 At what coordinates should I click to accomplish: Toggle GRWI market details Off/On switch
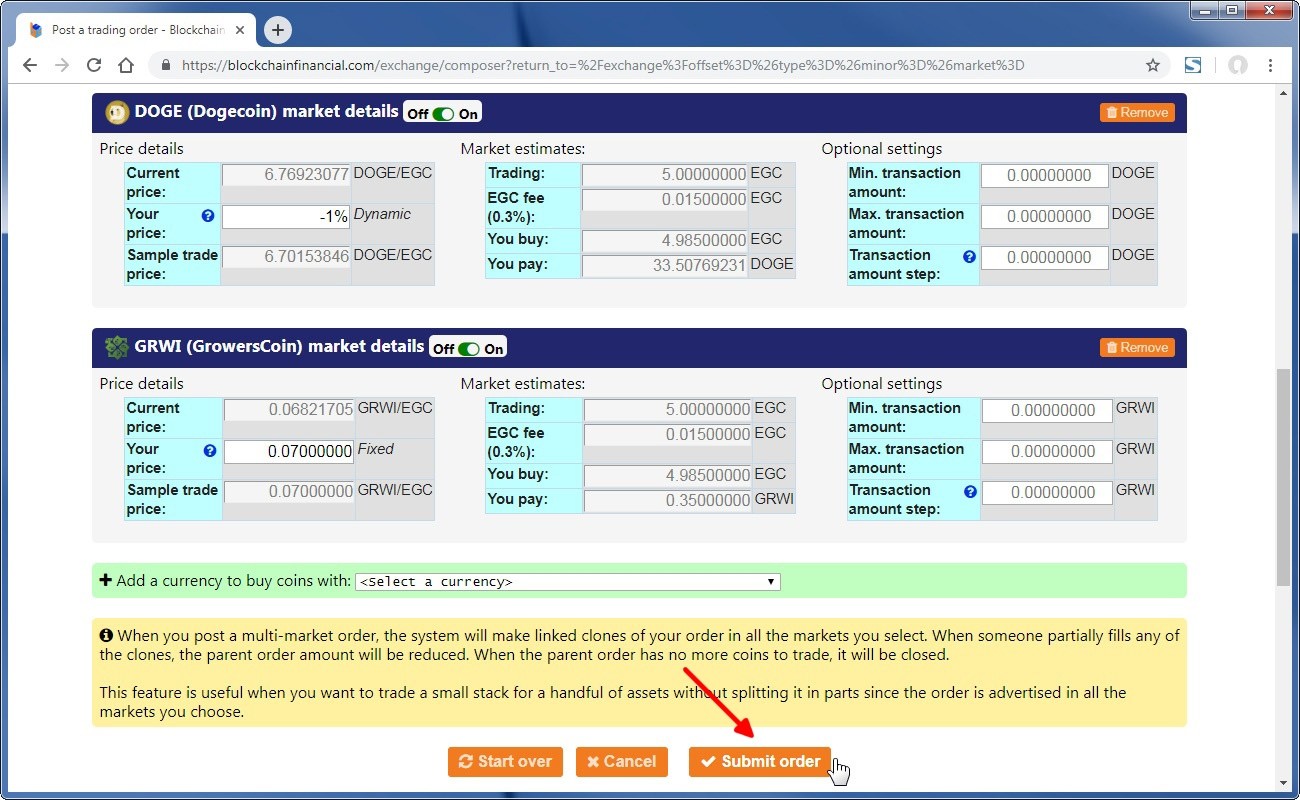pyautogui.click(x=468, y=348)
